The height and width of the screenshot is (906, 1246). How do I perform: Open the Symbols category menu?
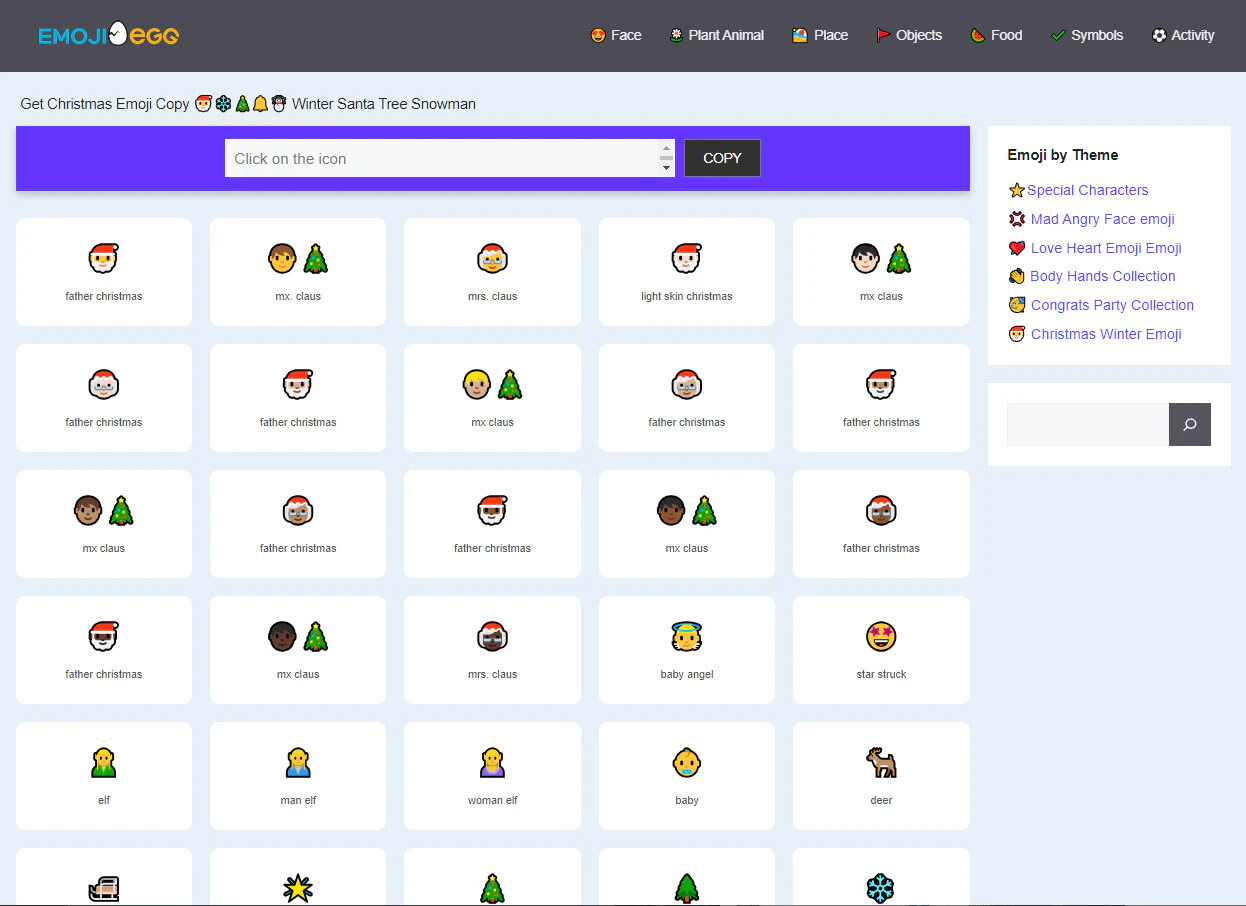click(x=1088, y=35)
